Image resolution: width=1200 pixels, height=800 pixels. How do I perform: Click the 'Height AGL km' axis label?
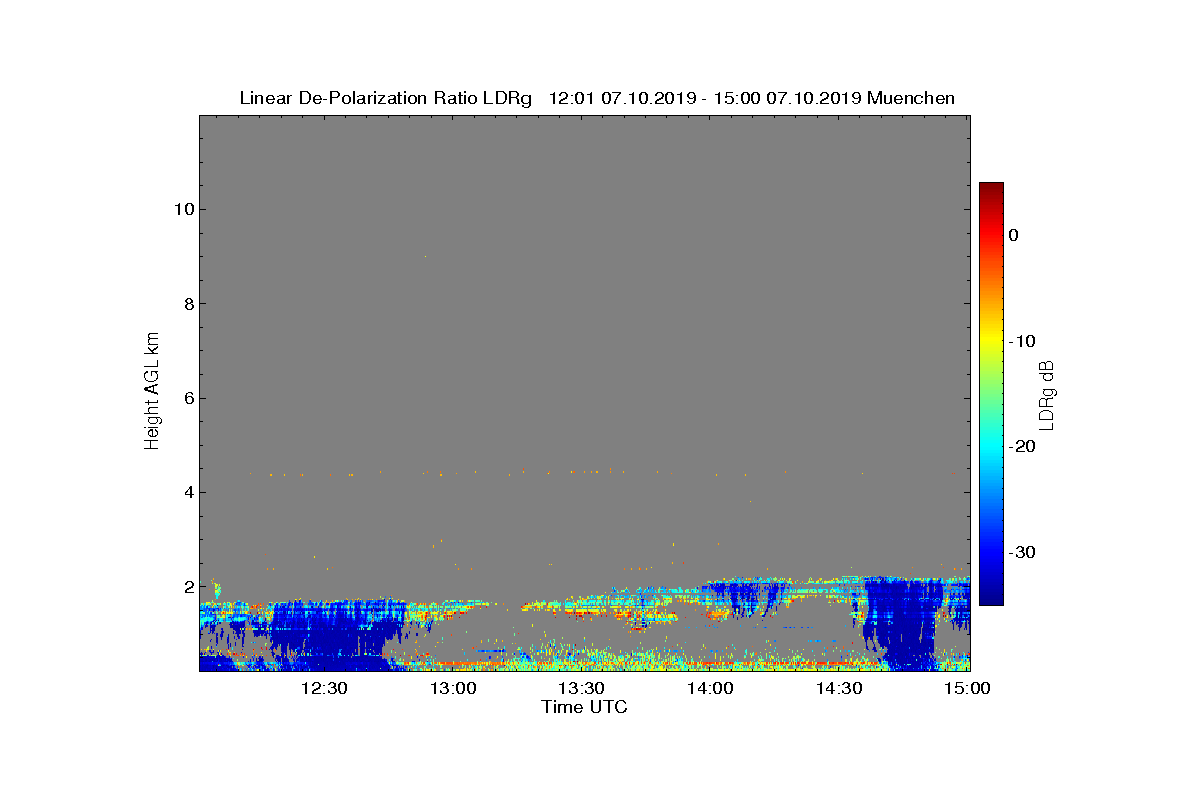click(152, 392)
